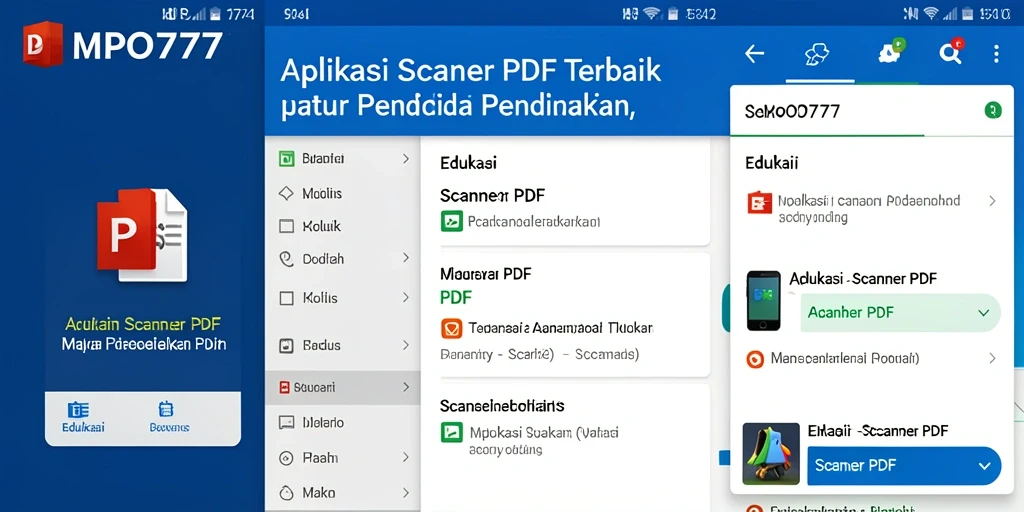Open the blue Scamer PDF dropdown
This screenshot has width=1024, height=512.
[904, 466]
